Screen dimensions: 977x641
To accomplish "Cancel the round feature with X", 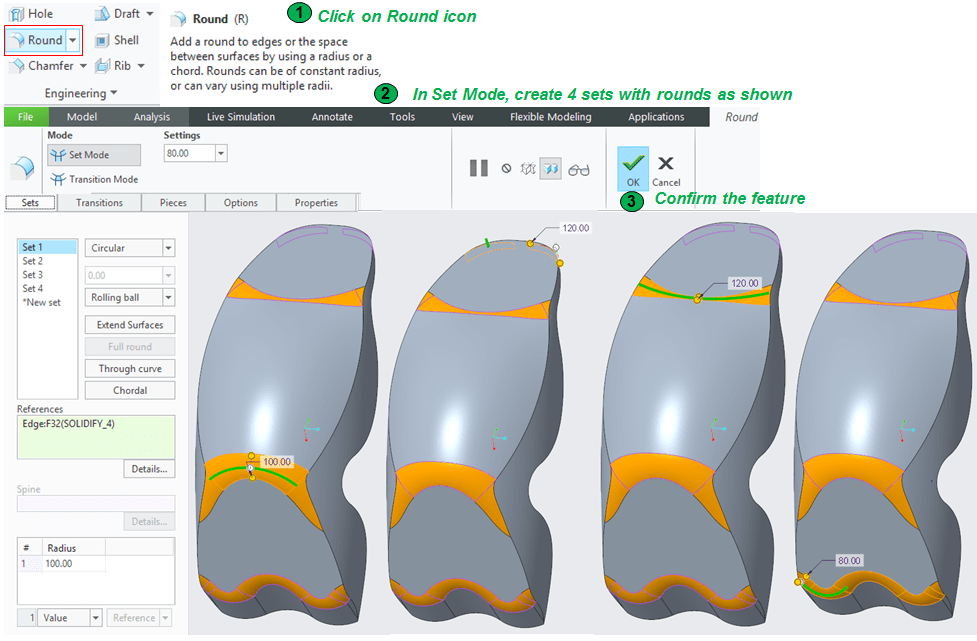I will 666,166.
